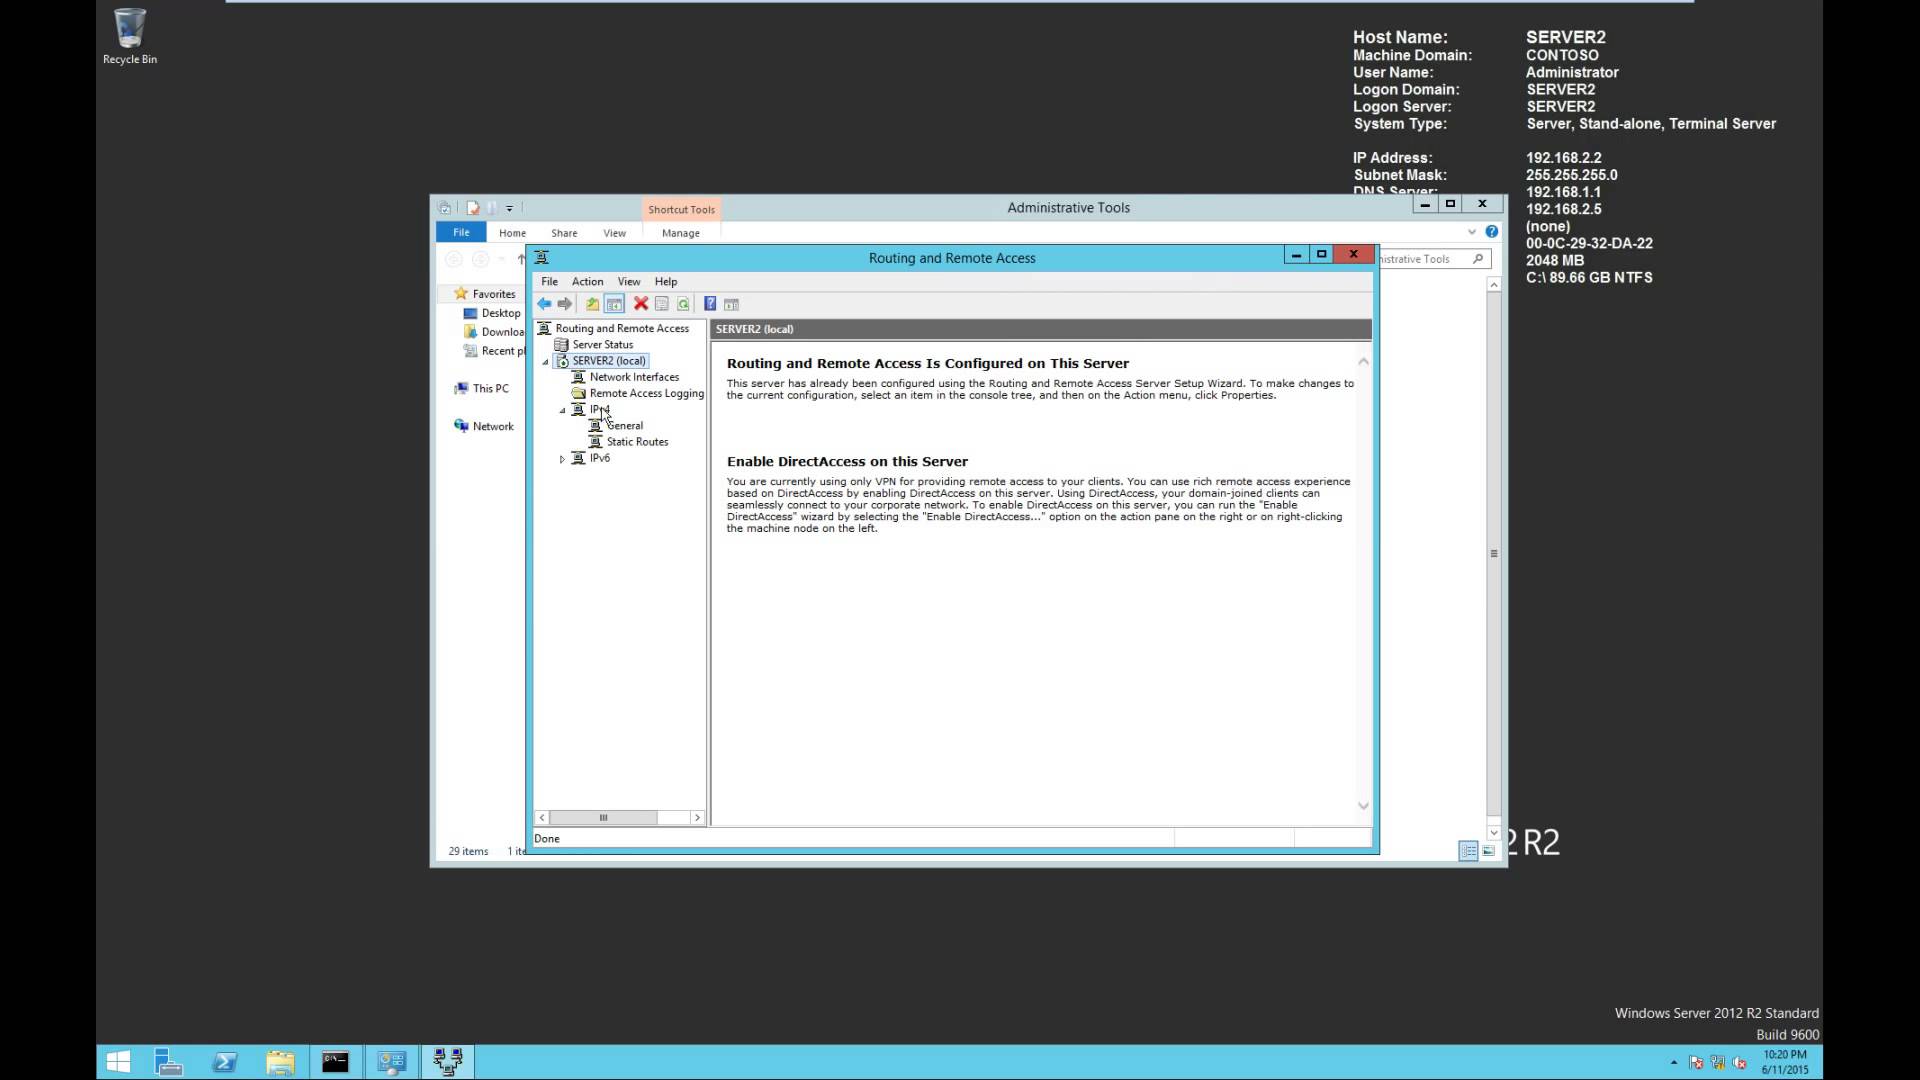Click the Forward arrow in Routing and Remote Access toolbar

tap(565, 304)
